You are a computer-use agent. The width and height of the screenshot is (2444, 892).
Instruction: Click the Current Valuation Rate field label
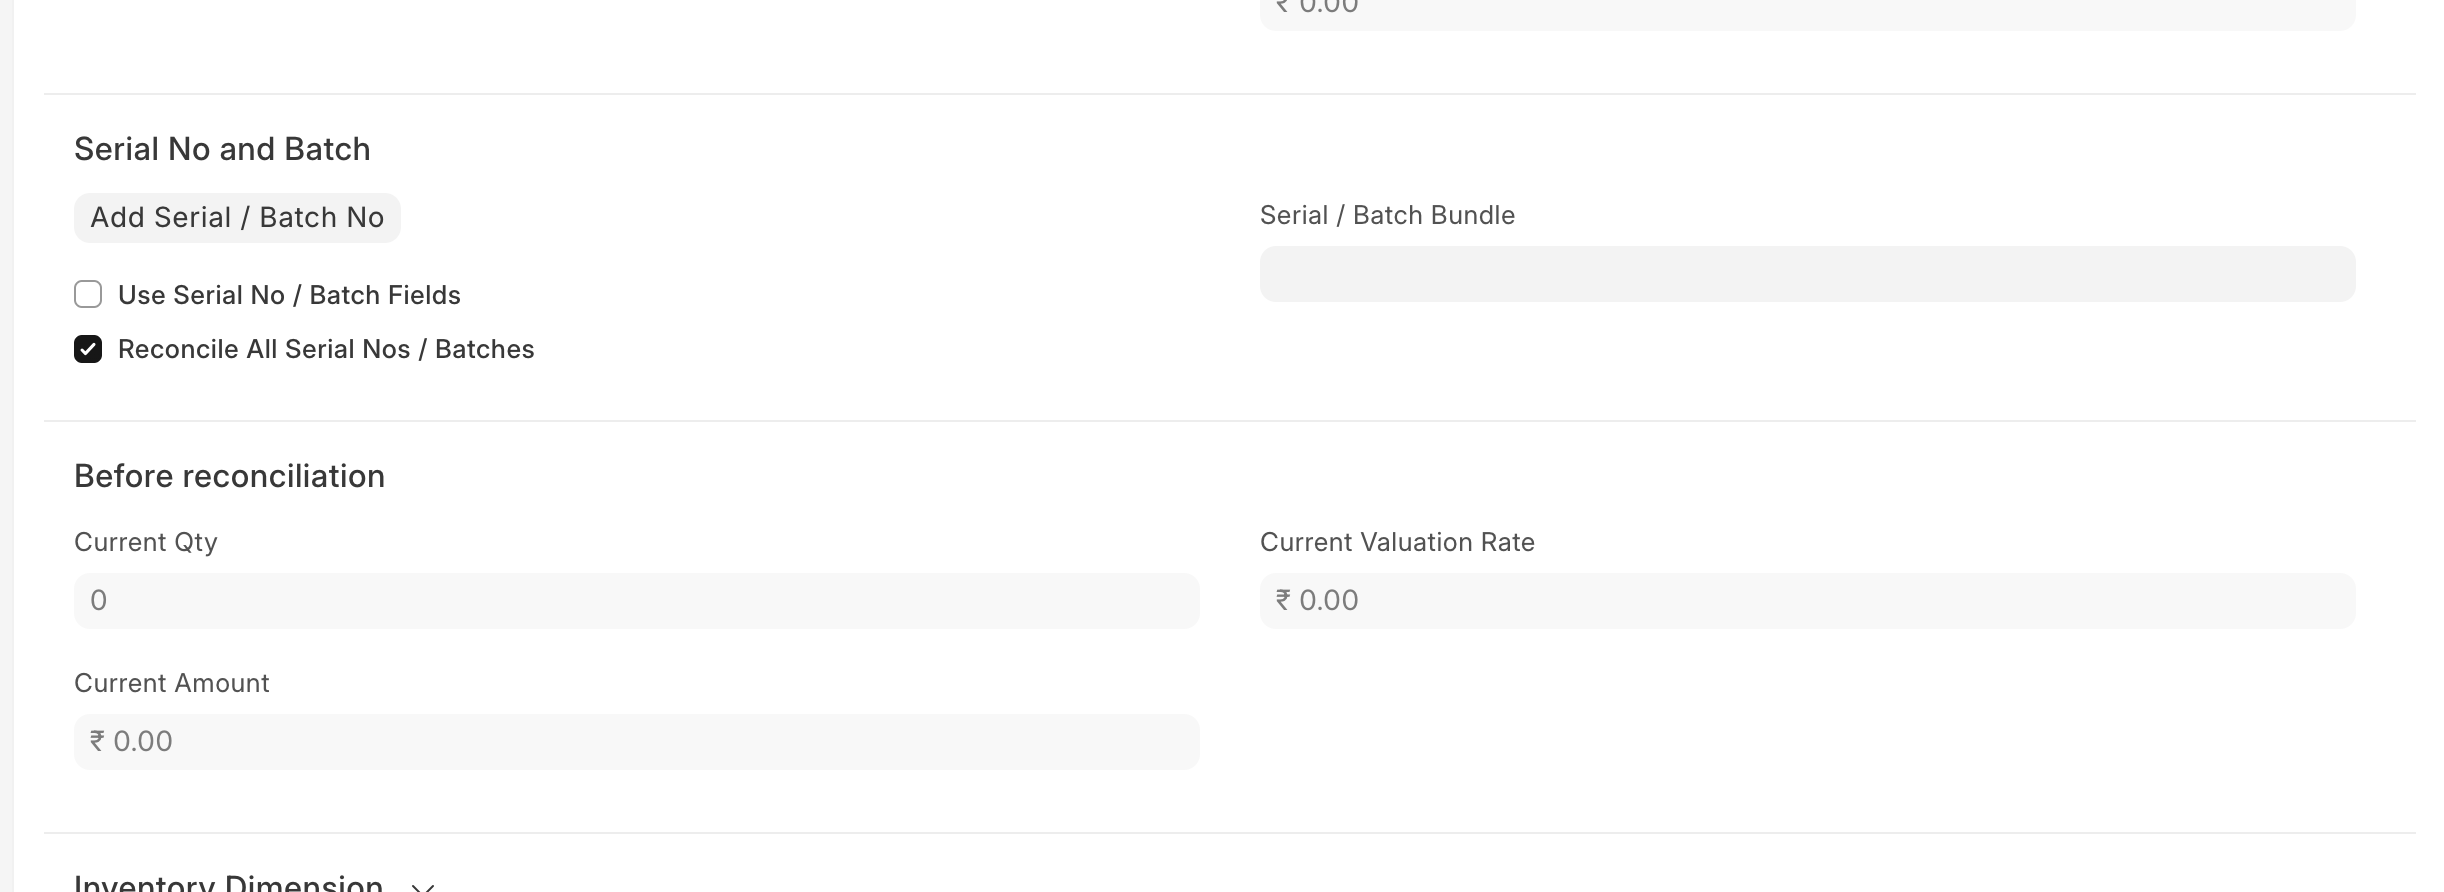click(x=1397, y=542)
